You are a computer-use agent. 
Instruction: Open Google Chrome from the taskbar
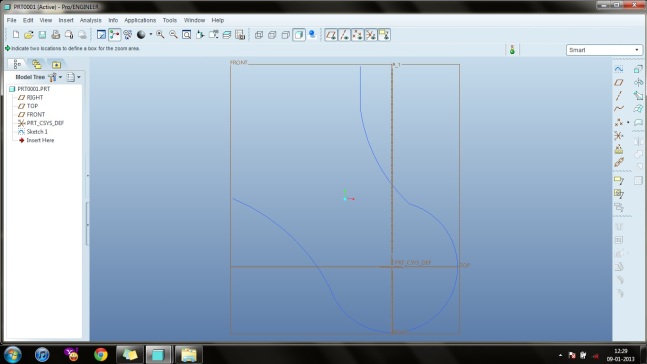tap(101, 355)
